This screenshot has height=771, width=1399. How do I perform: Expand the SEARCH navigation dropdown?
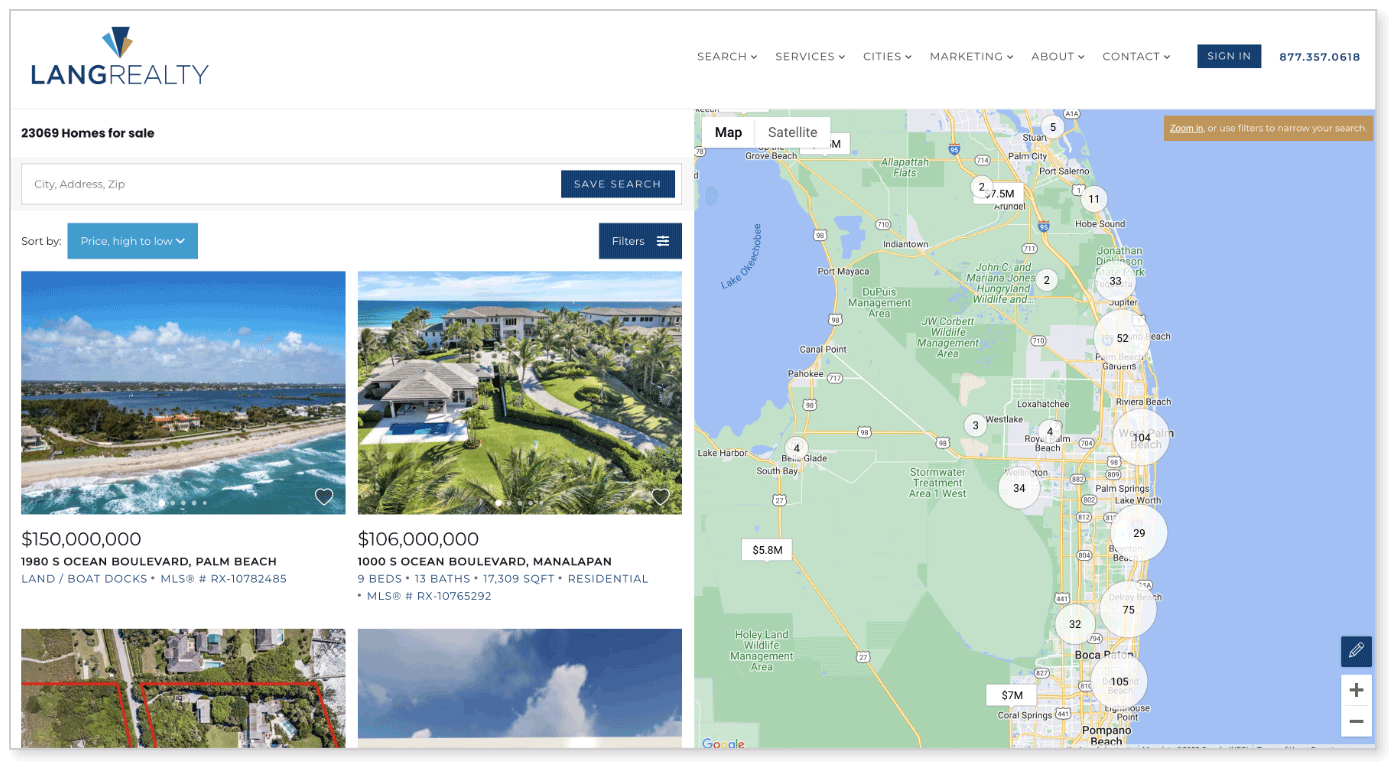[726, 56]
